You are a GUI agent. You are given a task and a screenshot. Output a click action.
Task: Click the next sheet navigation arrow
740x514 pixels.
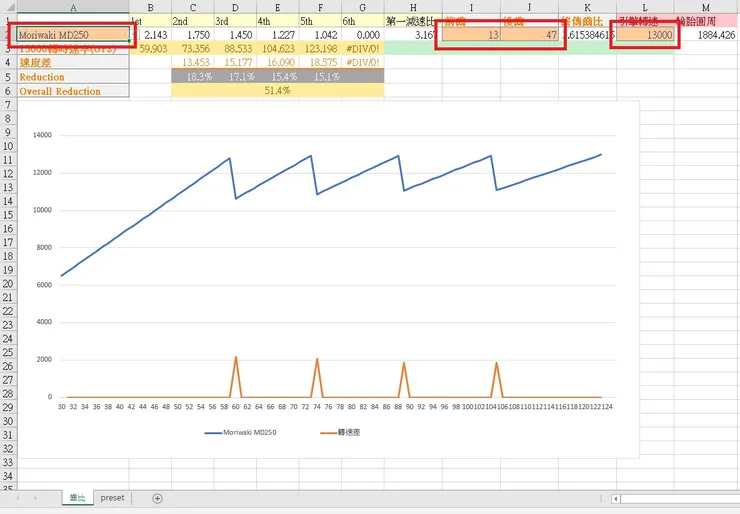point(35,498)
